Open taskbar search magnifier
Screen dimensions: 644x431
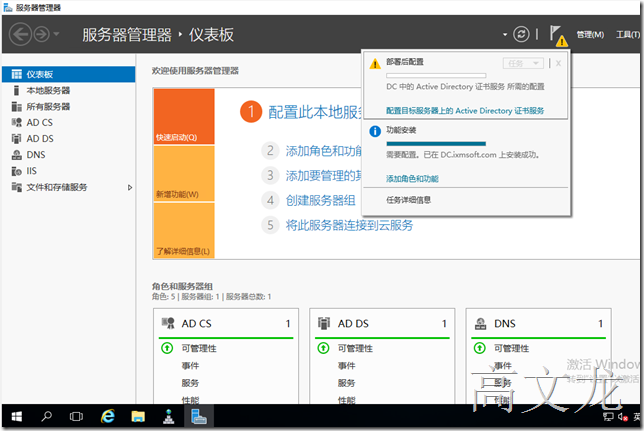[46, 417]
